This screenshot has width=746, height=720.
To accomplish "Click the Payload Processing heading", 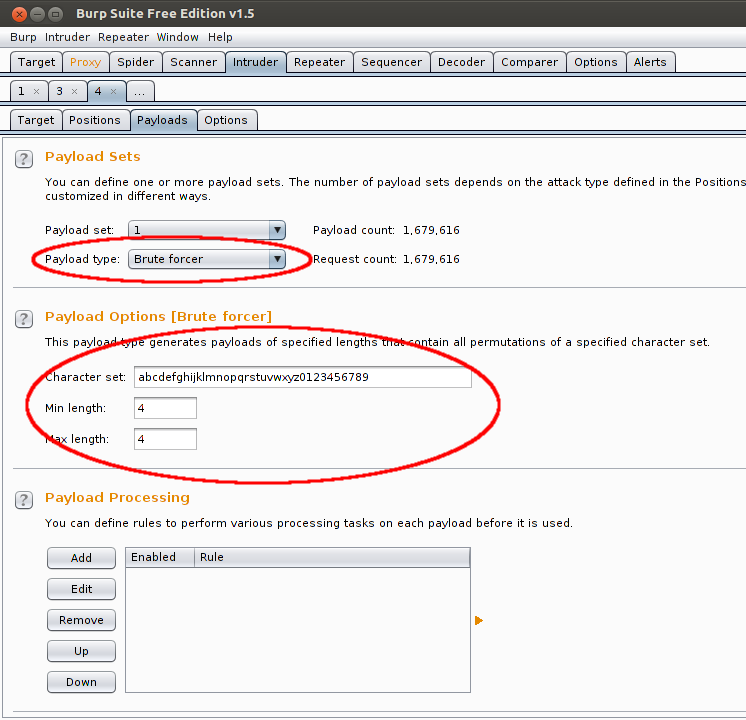I will 117,497.
